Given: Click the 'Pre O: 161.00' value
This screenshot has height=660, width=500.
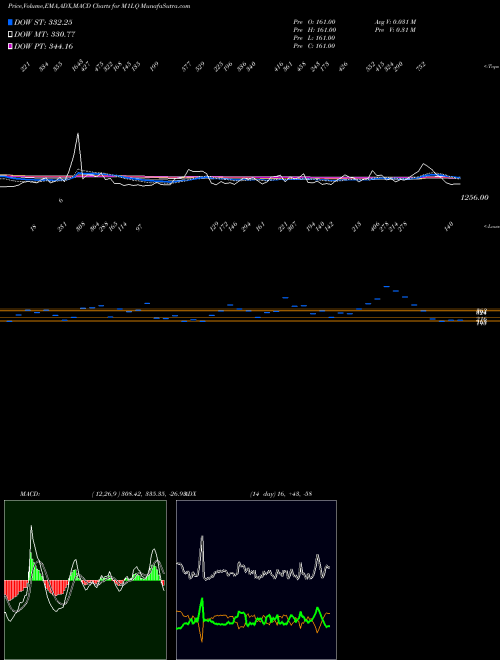Looking at the screenshot, I should click(x=314, y=22).
